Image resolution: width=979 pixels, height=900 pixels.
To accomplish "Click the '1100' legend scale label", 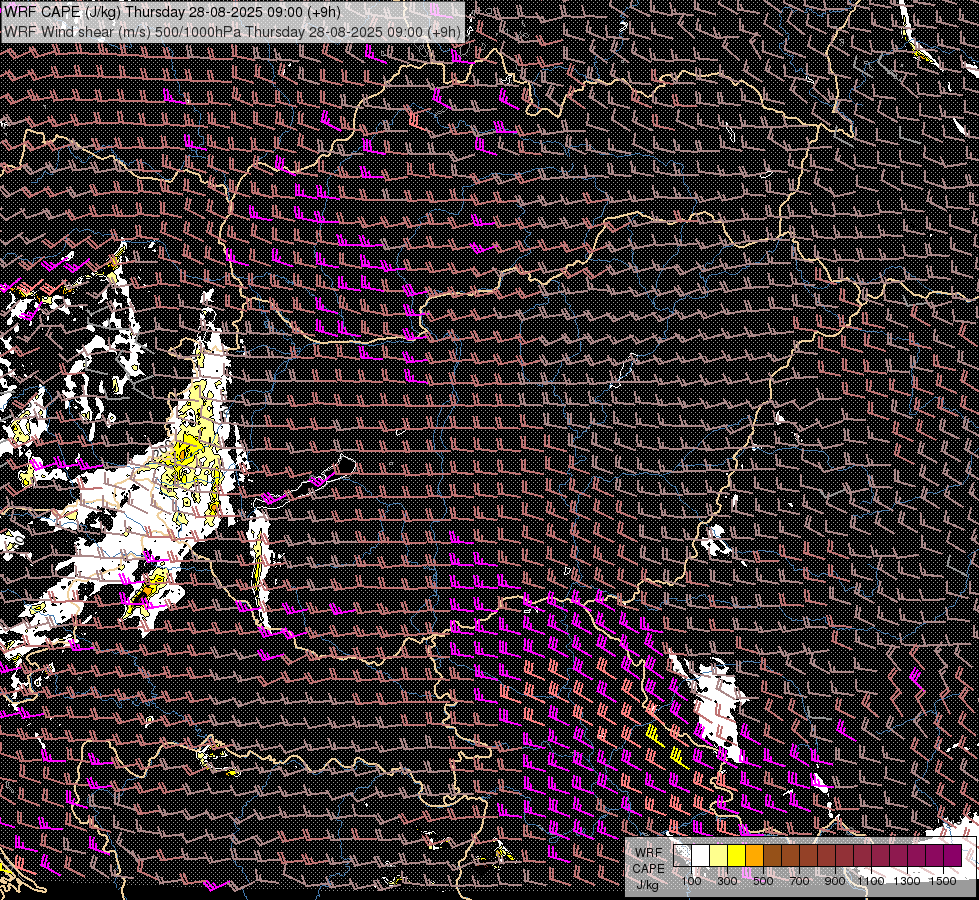I will (871, 881).
